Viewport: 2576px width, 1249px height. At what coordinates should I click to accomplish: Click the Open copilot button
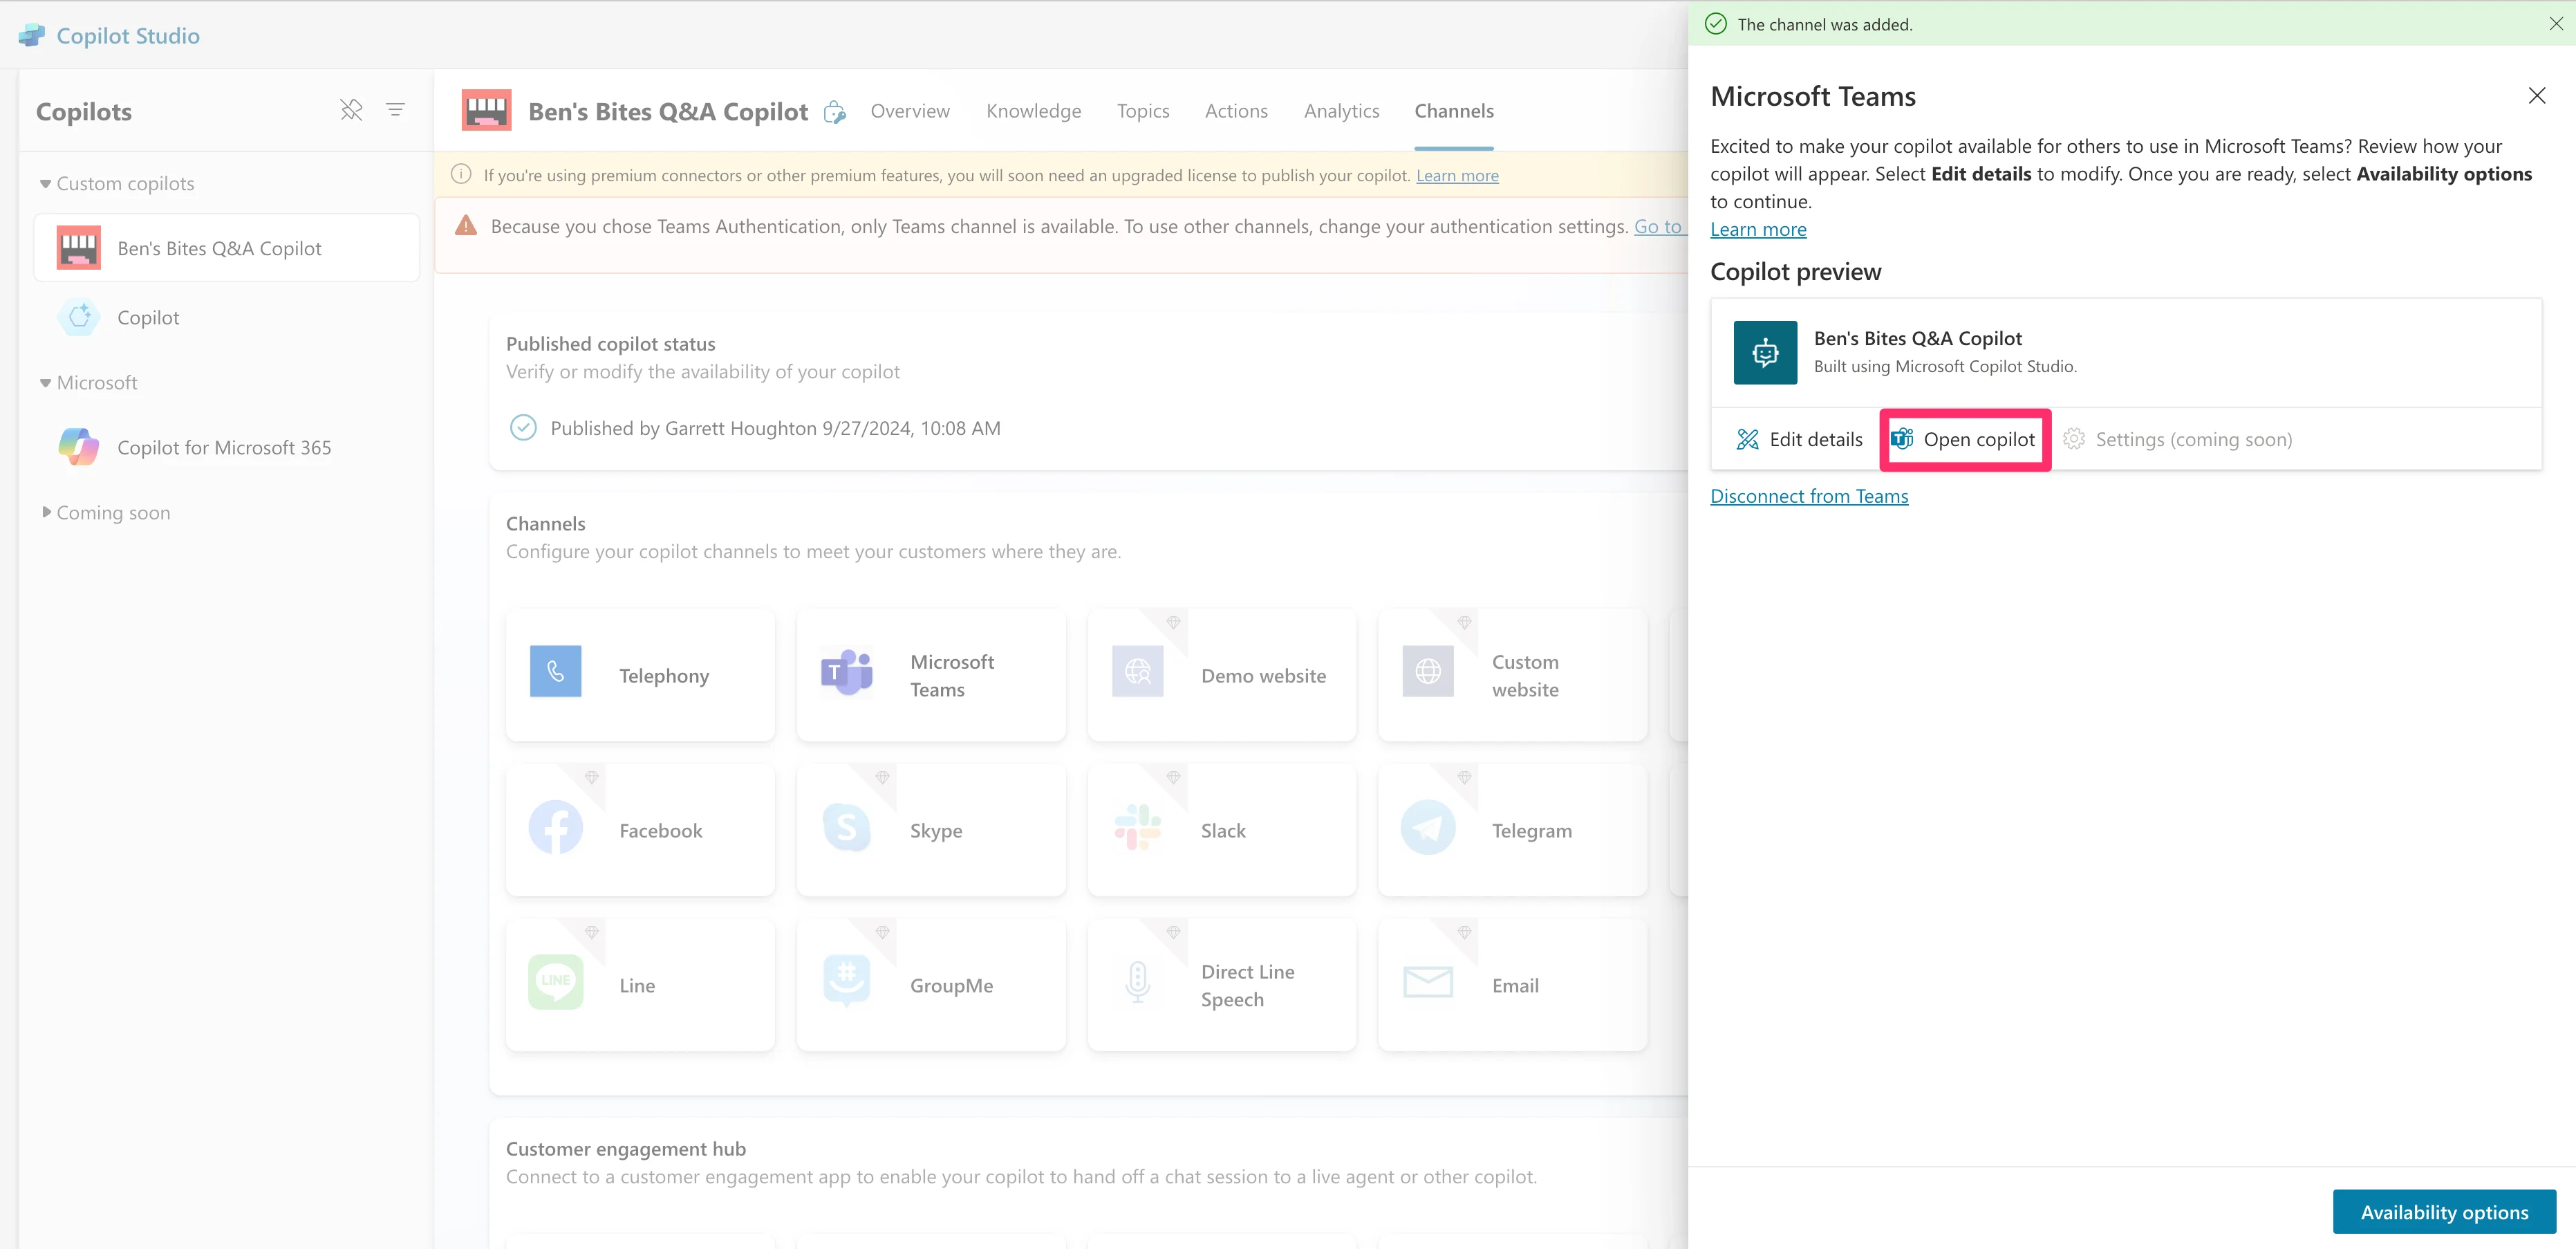pos(1964,439)
